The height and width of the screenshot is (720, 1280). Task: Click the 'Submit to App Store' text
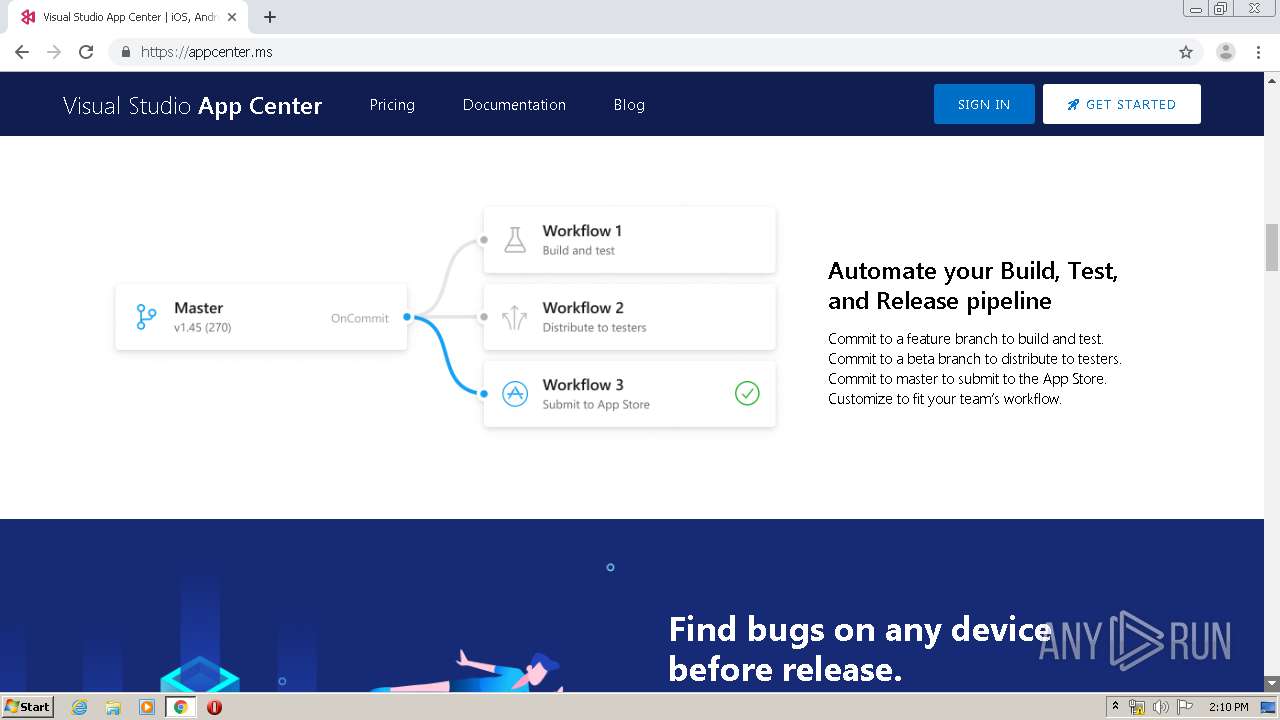coord(596,405)
